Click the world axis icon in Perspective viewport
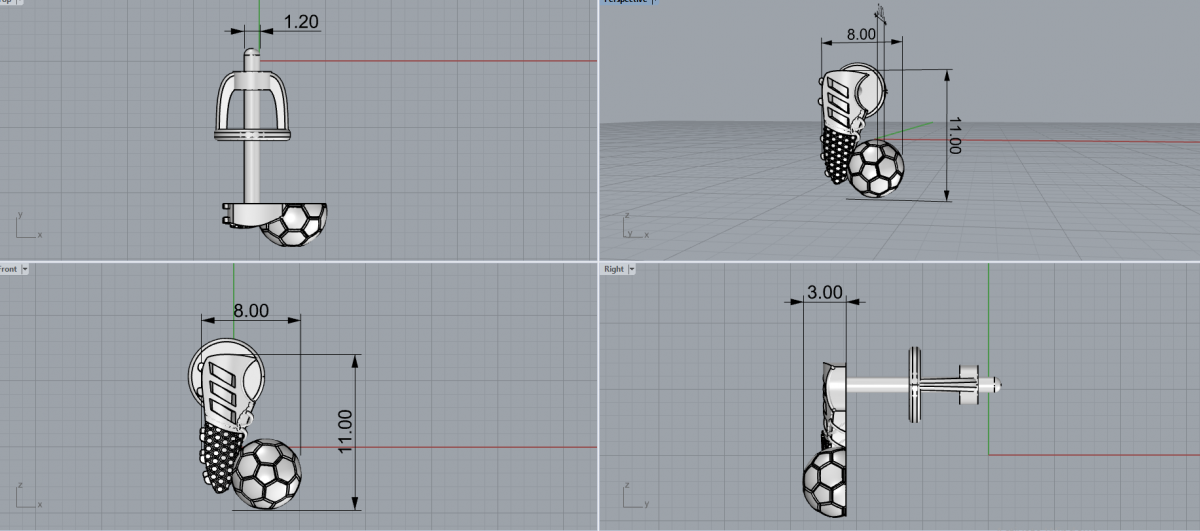The width and height of the screenshot is (1200, 531). (635, 226)
